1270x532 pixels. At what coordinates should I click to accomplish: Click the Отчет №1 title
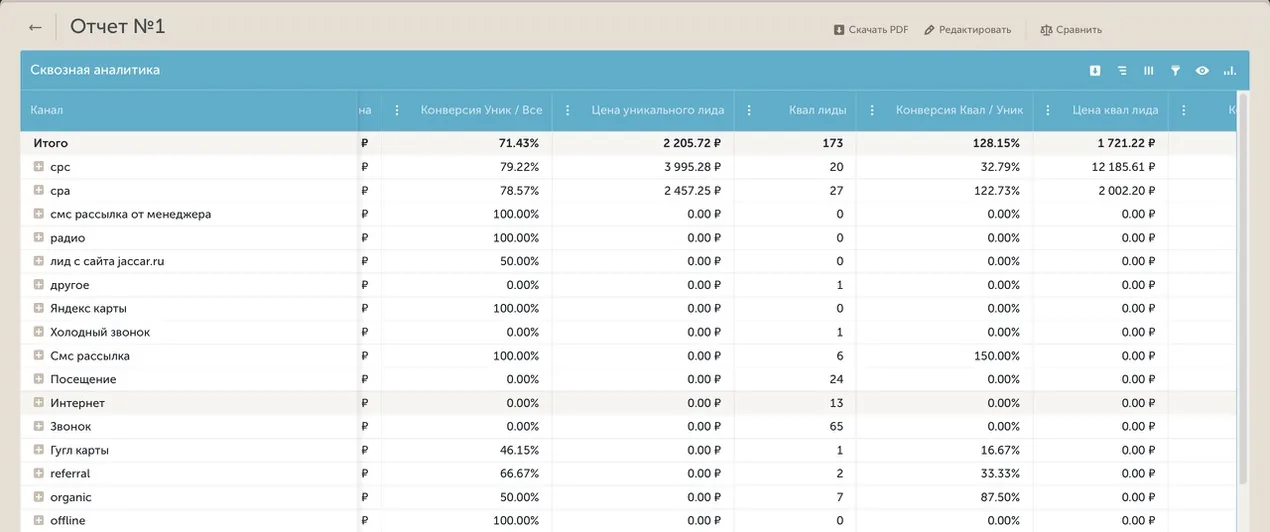click(117, 27)
